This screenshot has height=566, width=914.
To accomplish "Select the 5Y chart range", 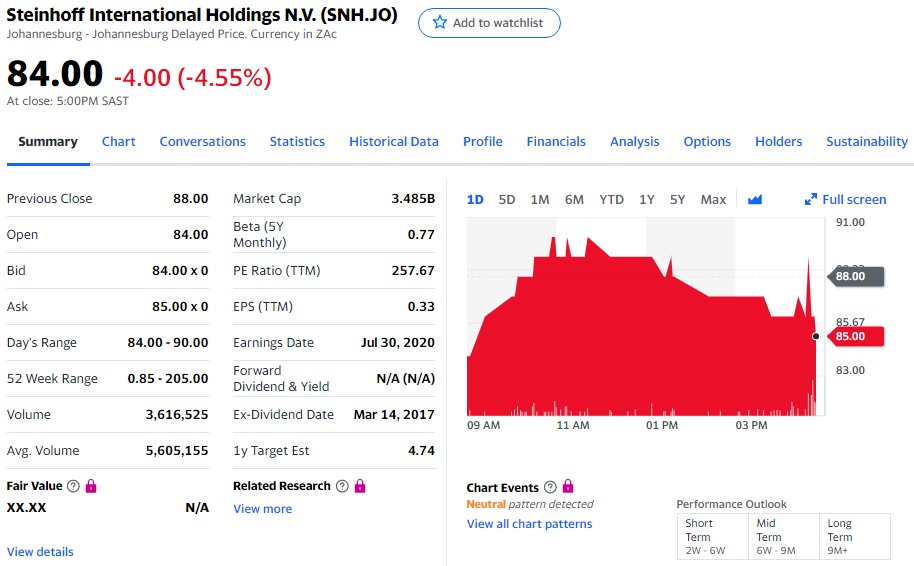I will (x=677, y=200).
